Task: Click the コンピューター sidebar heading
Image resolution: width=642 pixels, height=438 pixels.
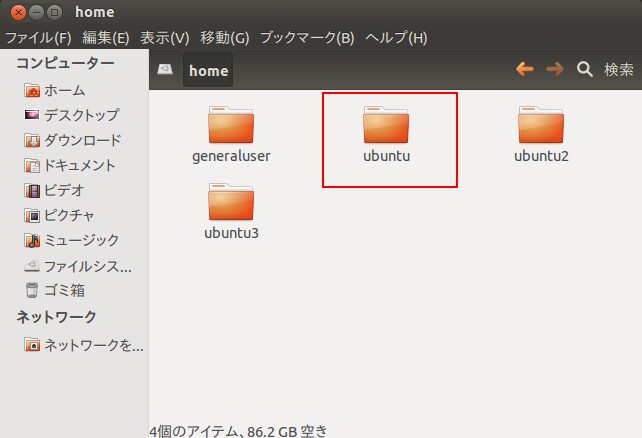Action: tap(65, 63)
